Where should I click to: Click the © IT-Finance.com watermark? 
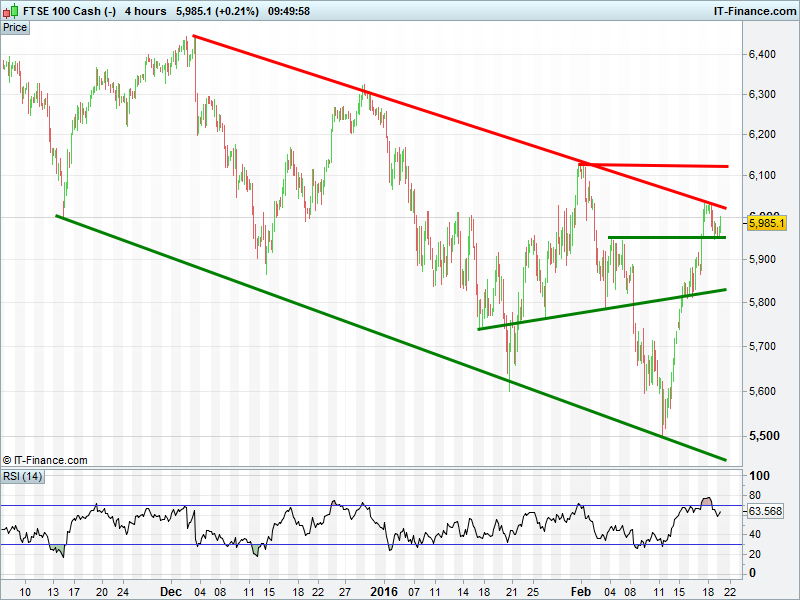pyautogui.click(x=45, y=460)
